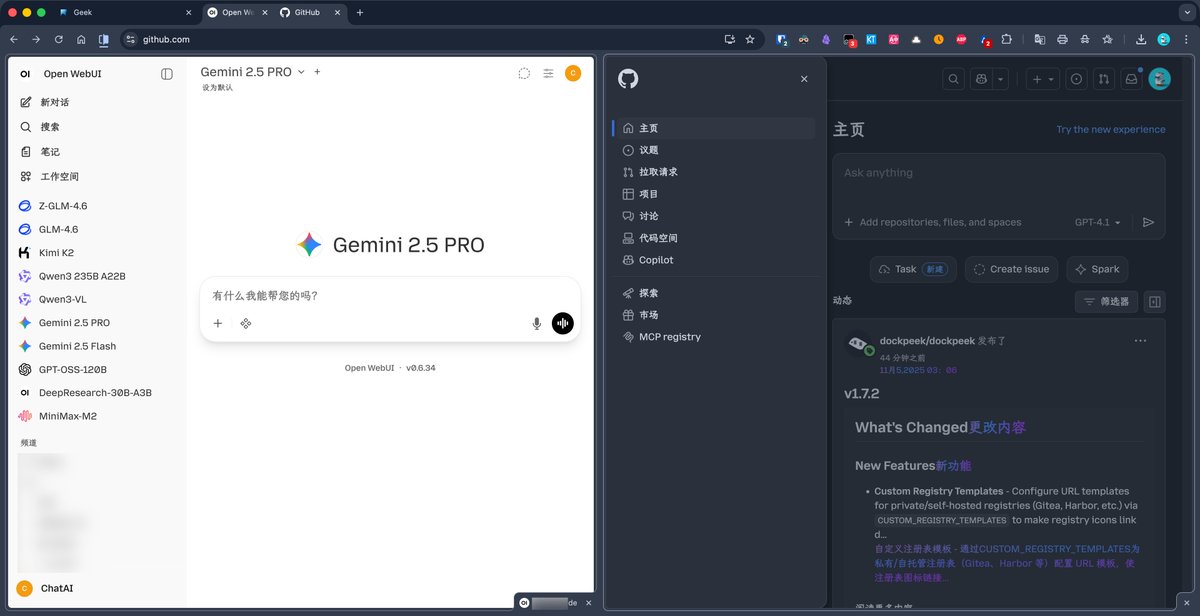Image resolution: width=1200 pixels, height=616 pixels.
Task: Click the microphone dictation icon
Action: [537, 323]
